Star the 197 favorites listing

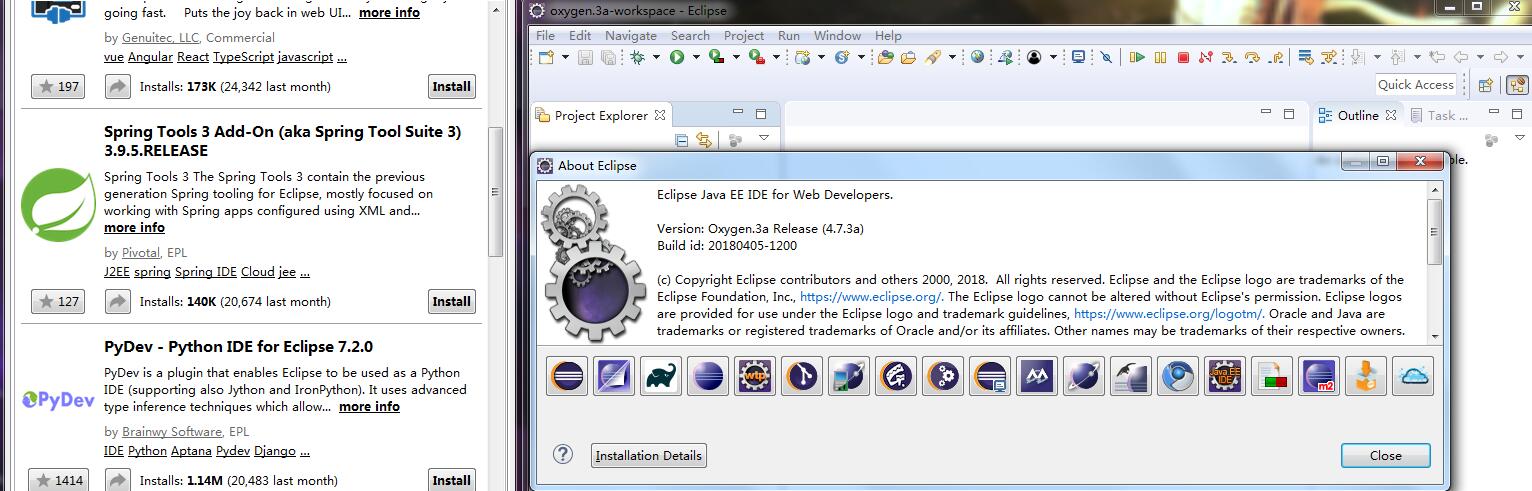57,86
